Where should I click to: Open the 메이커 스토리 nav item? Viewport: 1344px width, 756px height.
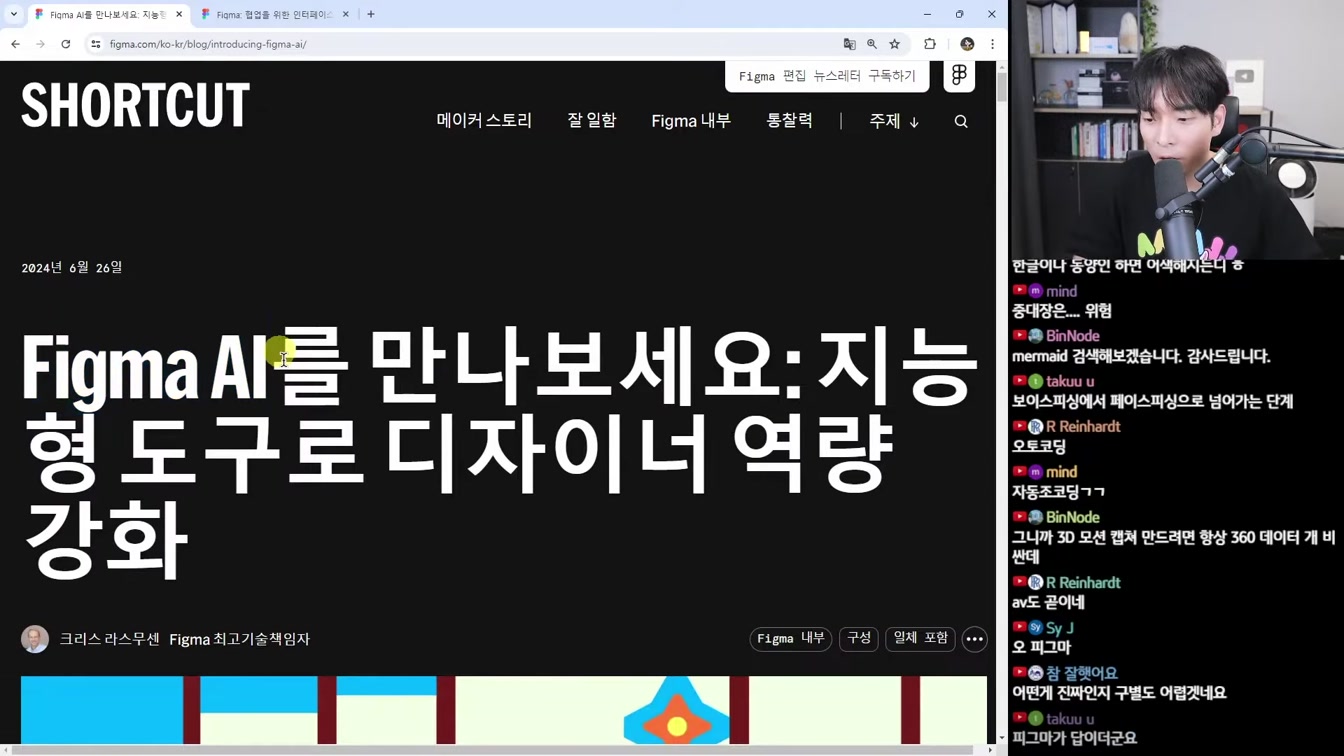click(x=484, y=121)
